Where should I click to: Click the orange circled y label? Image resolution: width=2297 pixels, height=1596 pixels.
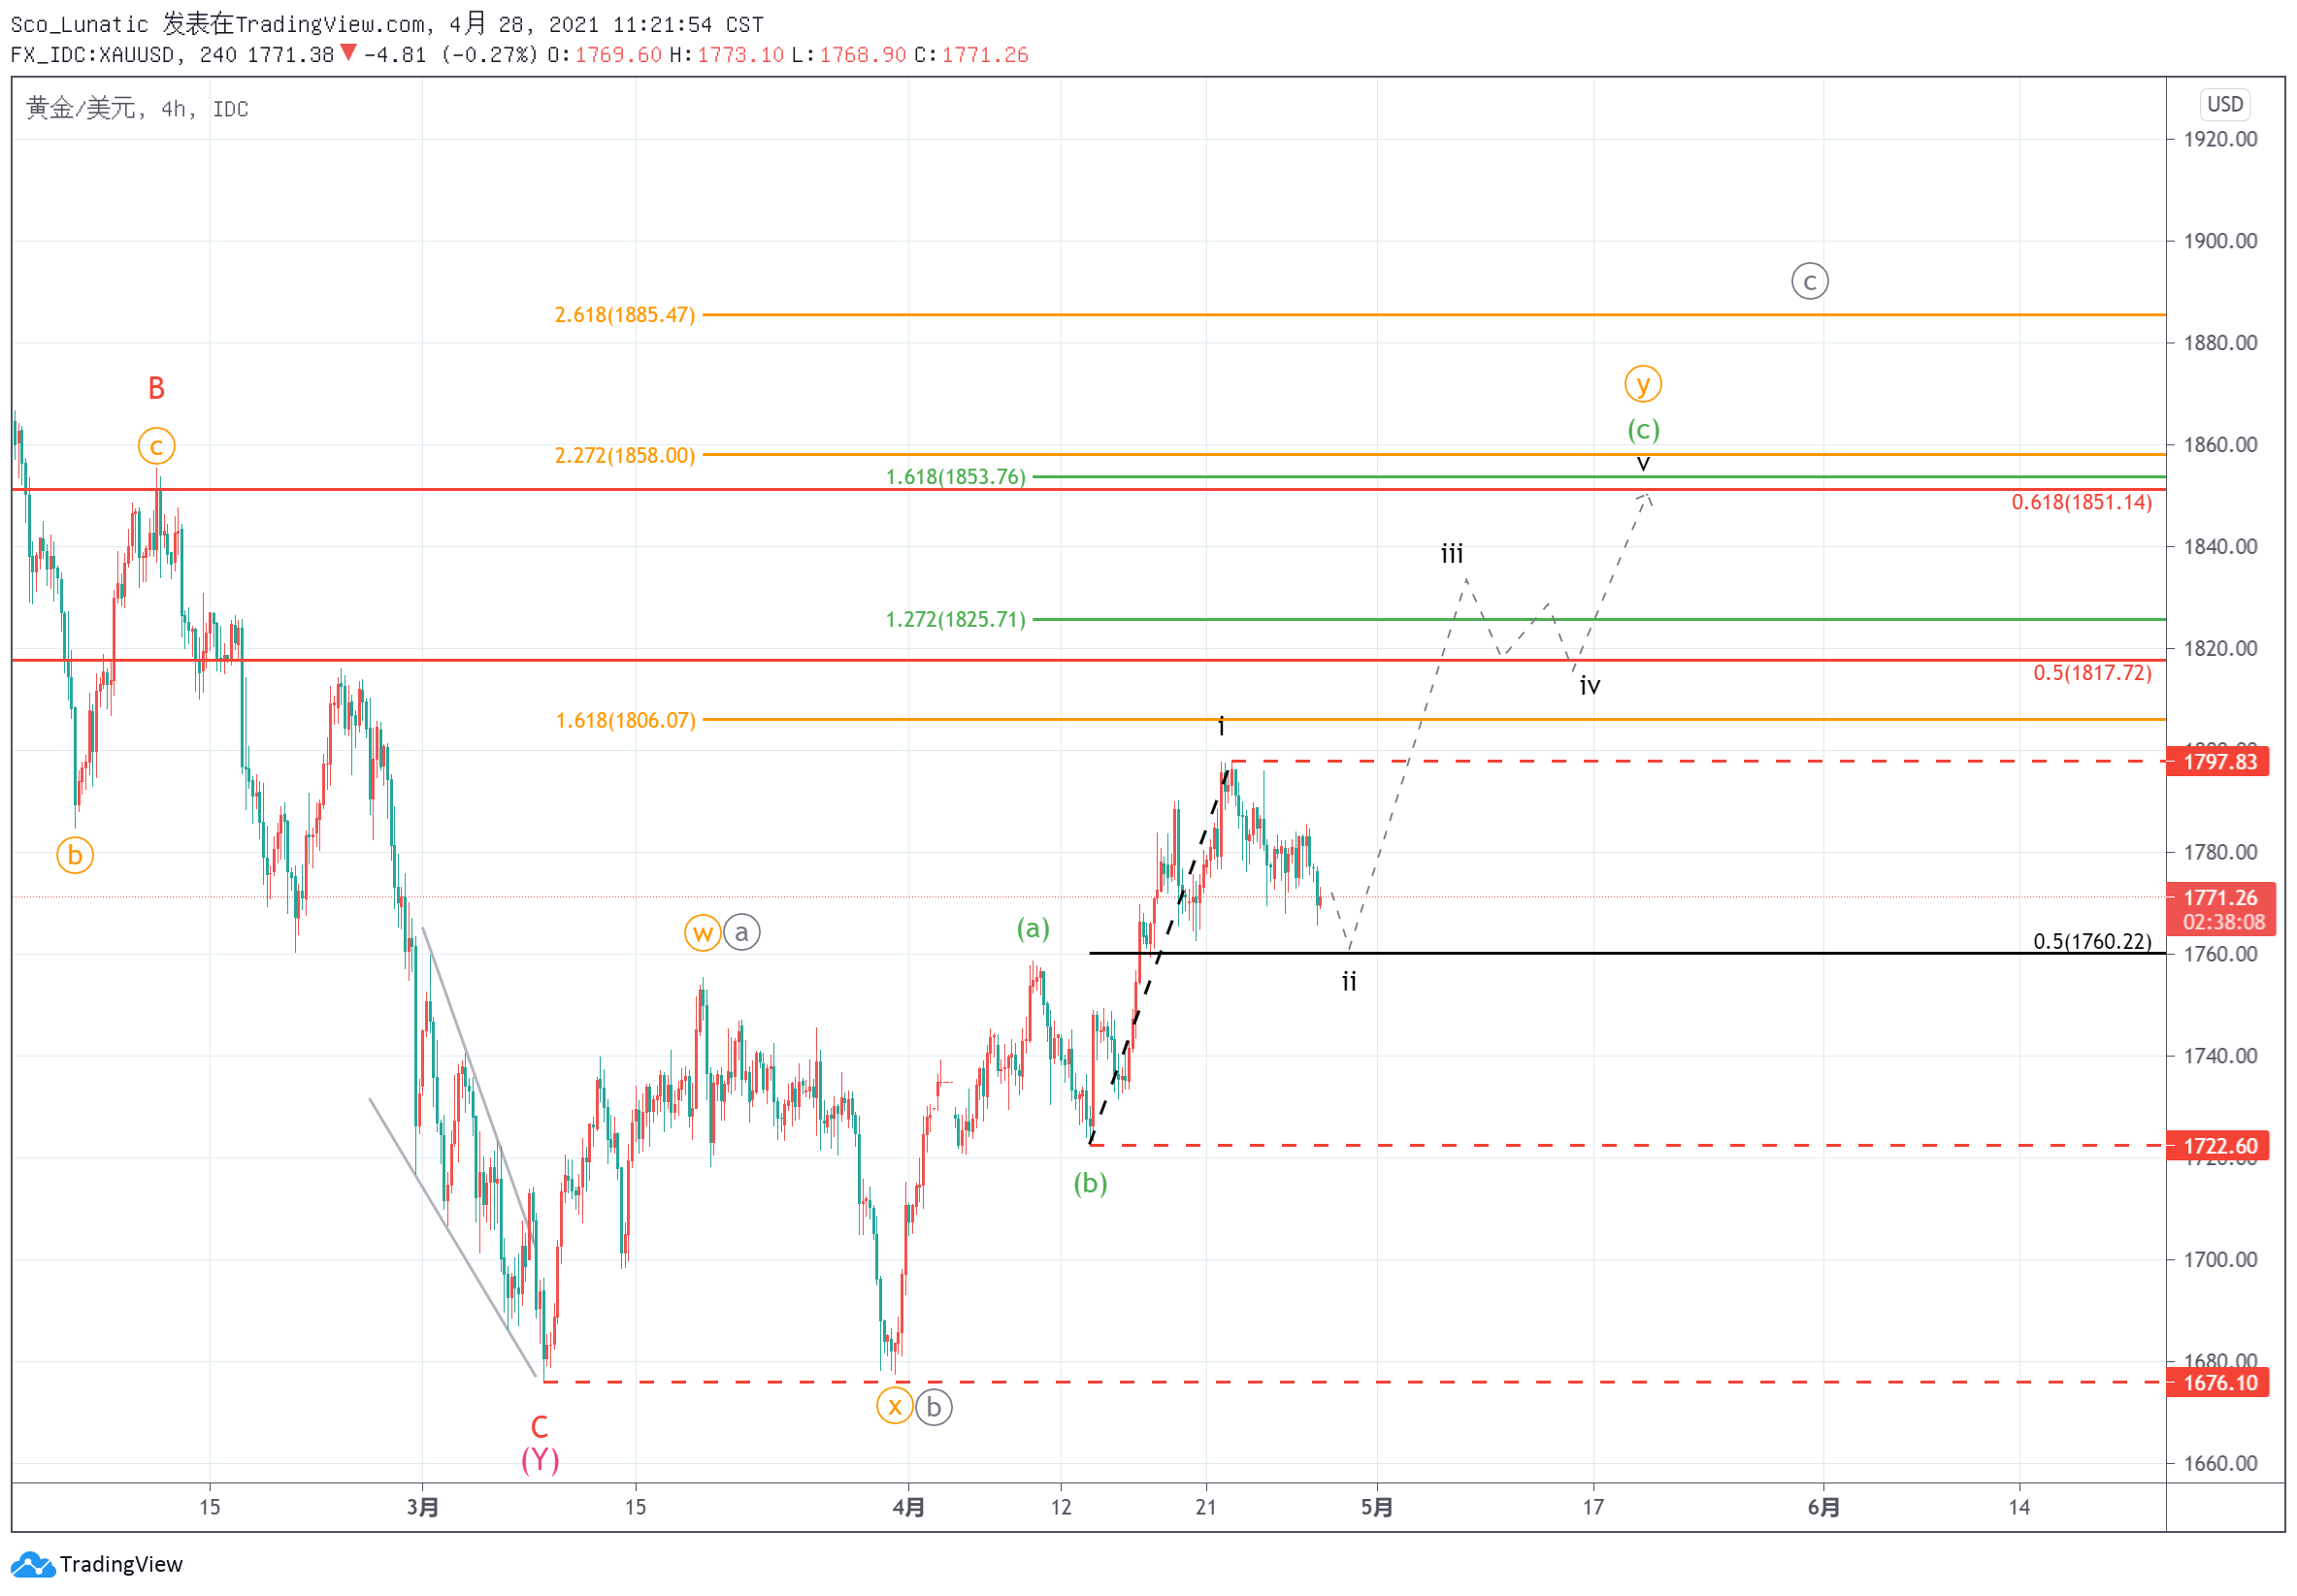pyautogui.click(x=1643, y=384)
